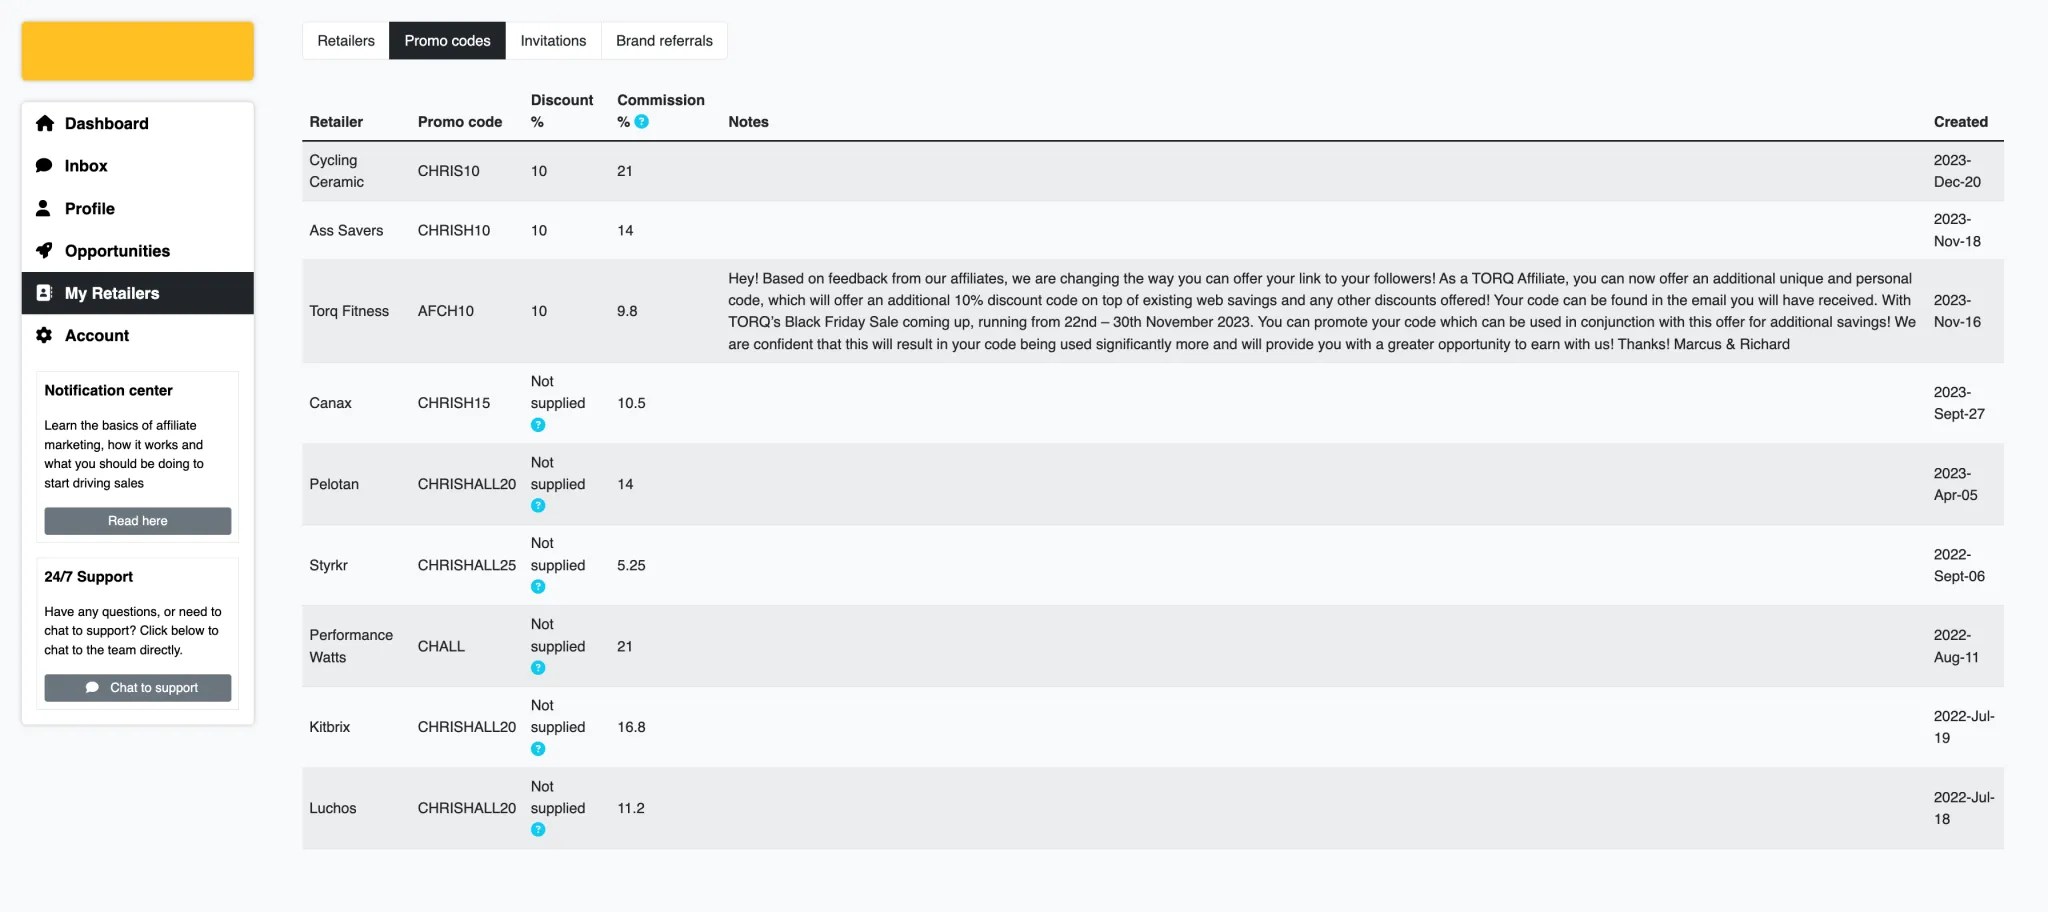Viewport: 2048px width, 912px height.
Task: Click the Ass Savers retailer name
Action: tap(346, 230)
